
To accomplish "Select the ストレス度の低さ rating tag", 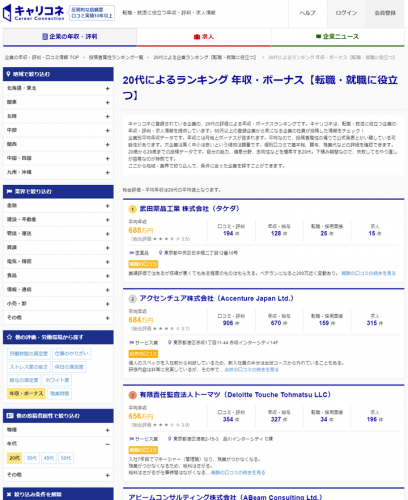I will (28, 367).
